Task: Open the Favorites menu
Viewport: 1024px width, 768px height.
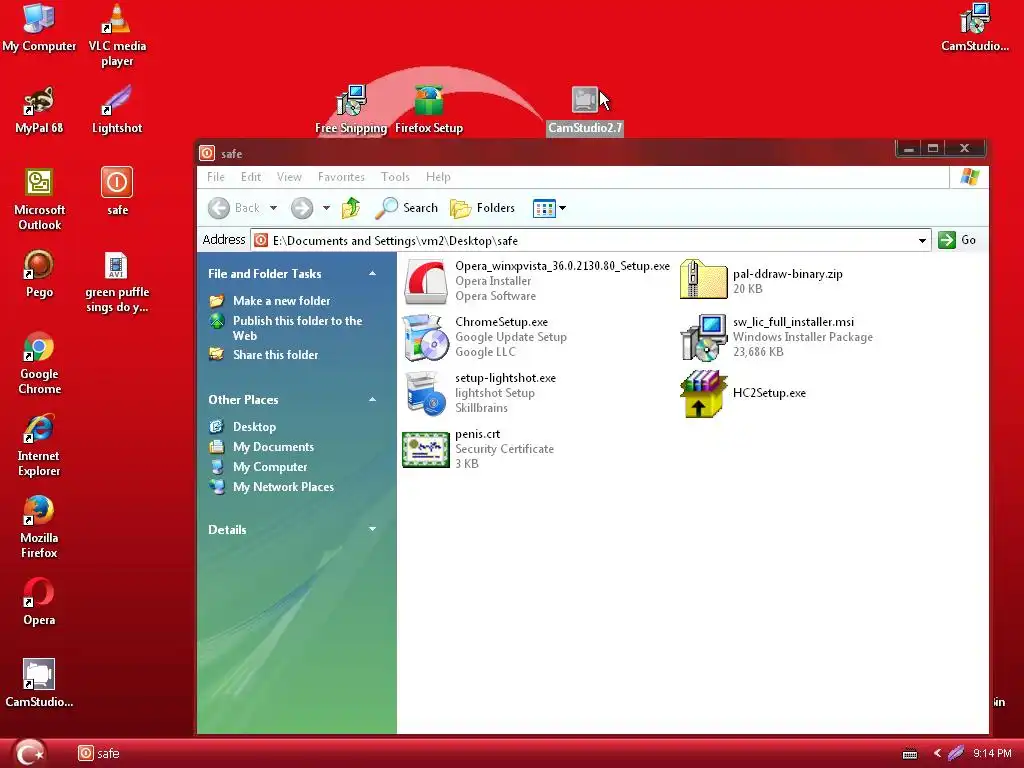Action: tap(341, 176)
